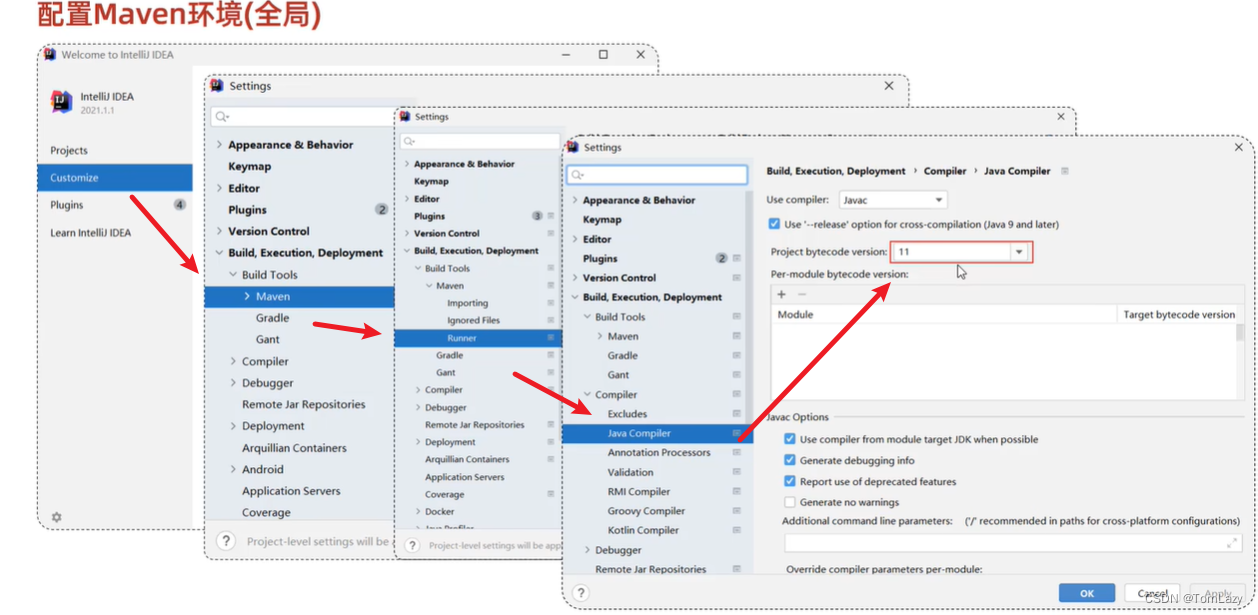Click the help icon next to Java Compiler breadcrumb

[x=1064, y=170]
